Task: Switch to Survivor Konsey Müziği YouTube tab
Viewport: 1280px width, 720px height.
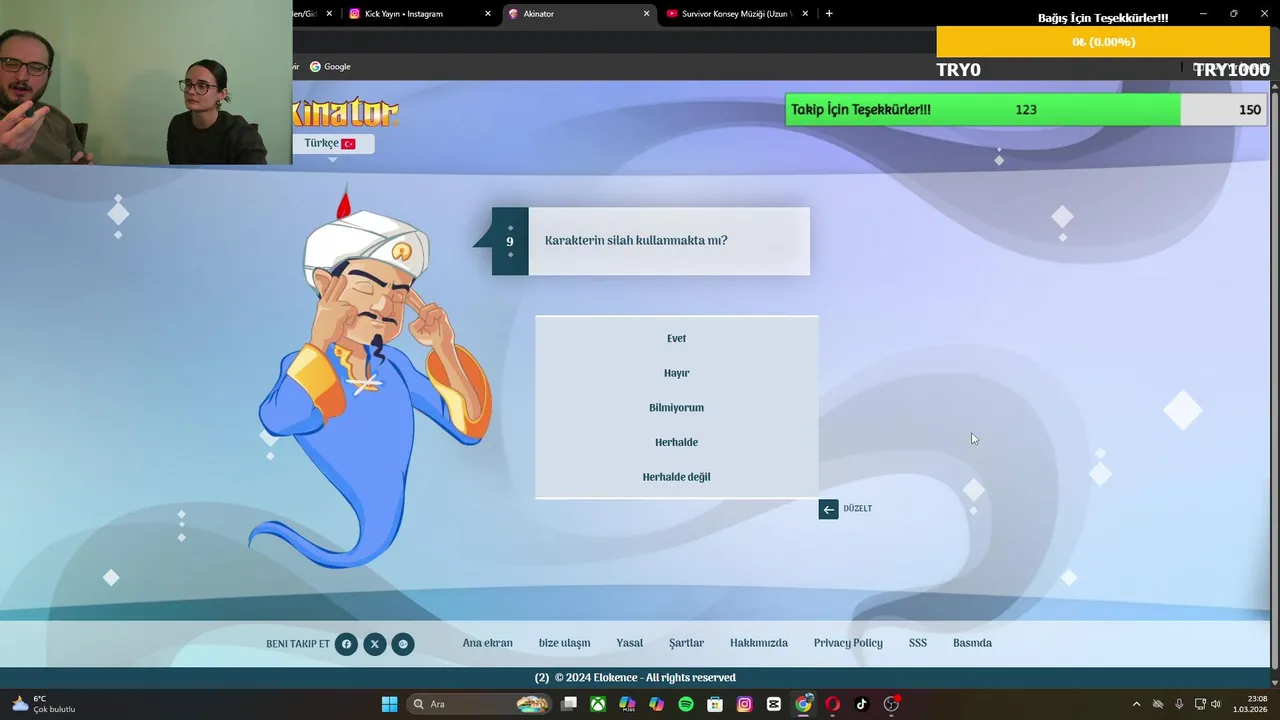Action: pyautogui.click(x=737, y=14)
